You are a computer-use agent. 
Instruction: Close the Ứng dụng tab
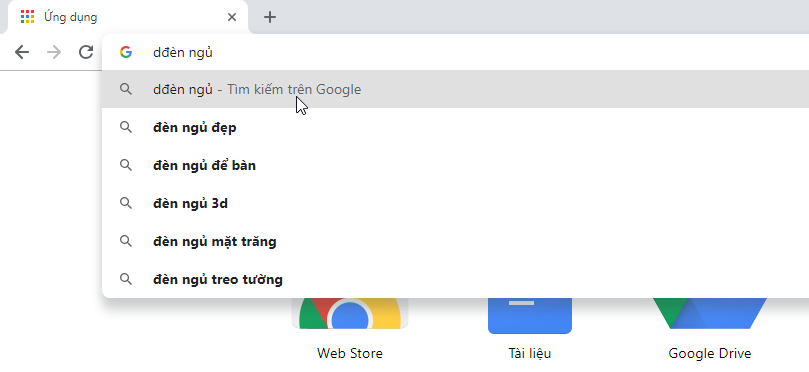point(232,17)
